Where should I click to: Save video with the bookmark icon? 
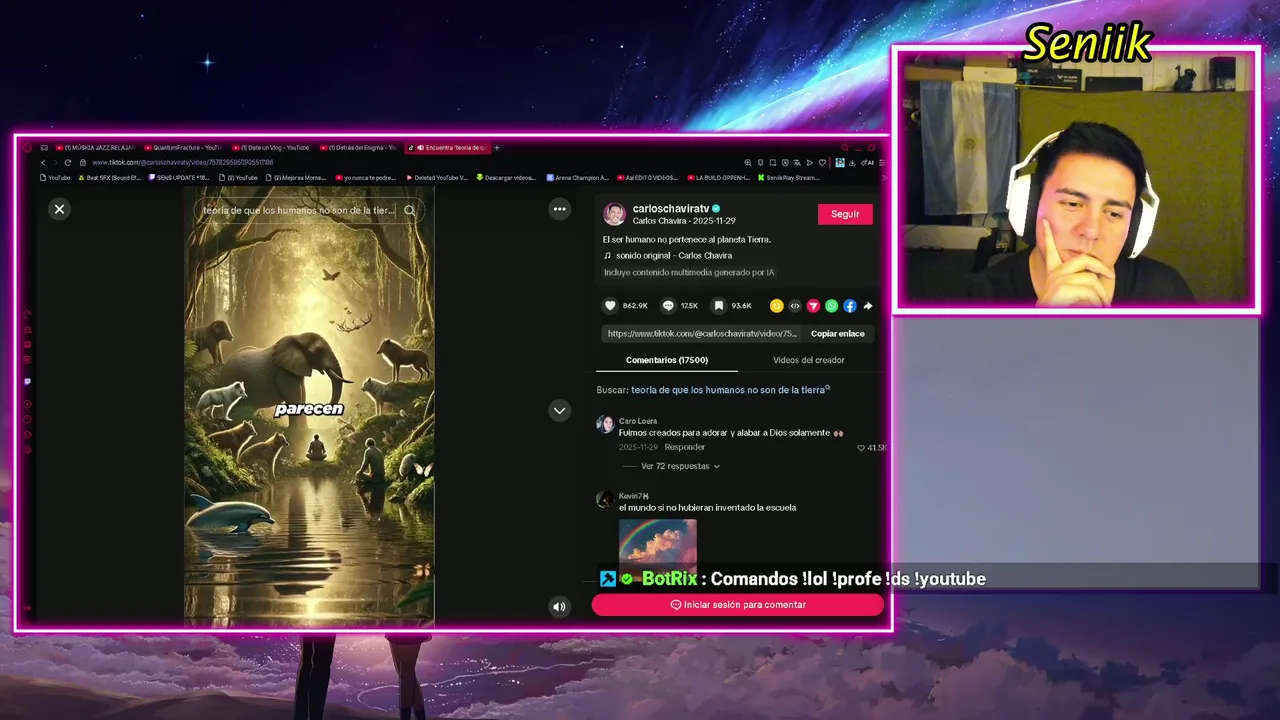(718, 306)
